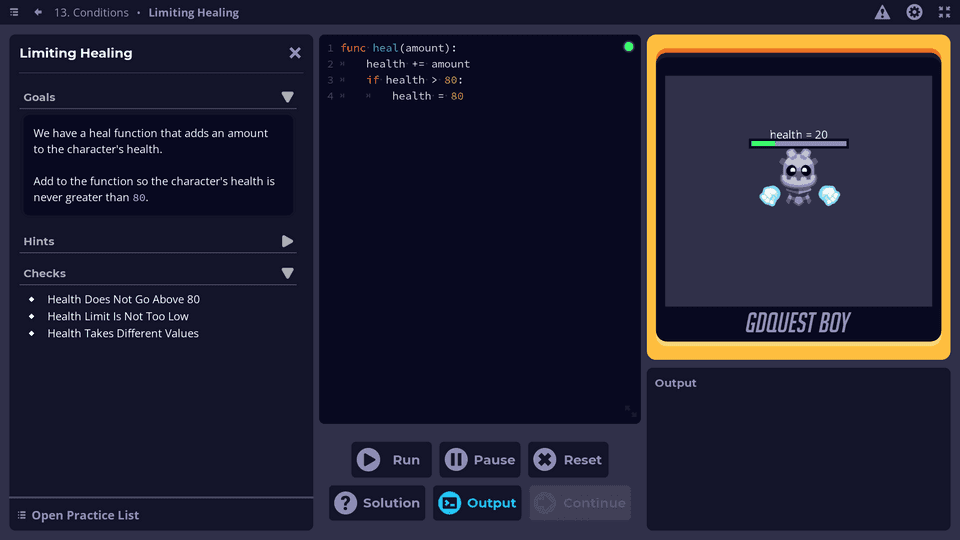Image resolution: width=960 pixels, height=540 pixels.
Task: Run the code
Action: 391,460
